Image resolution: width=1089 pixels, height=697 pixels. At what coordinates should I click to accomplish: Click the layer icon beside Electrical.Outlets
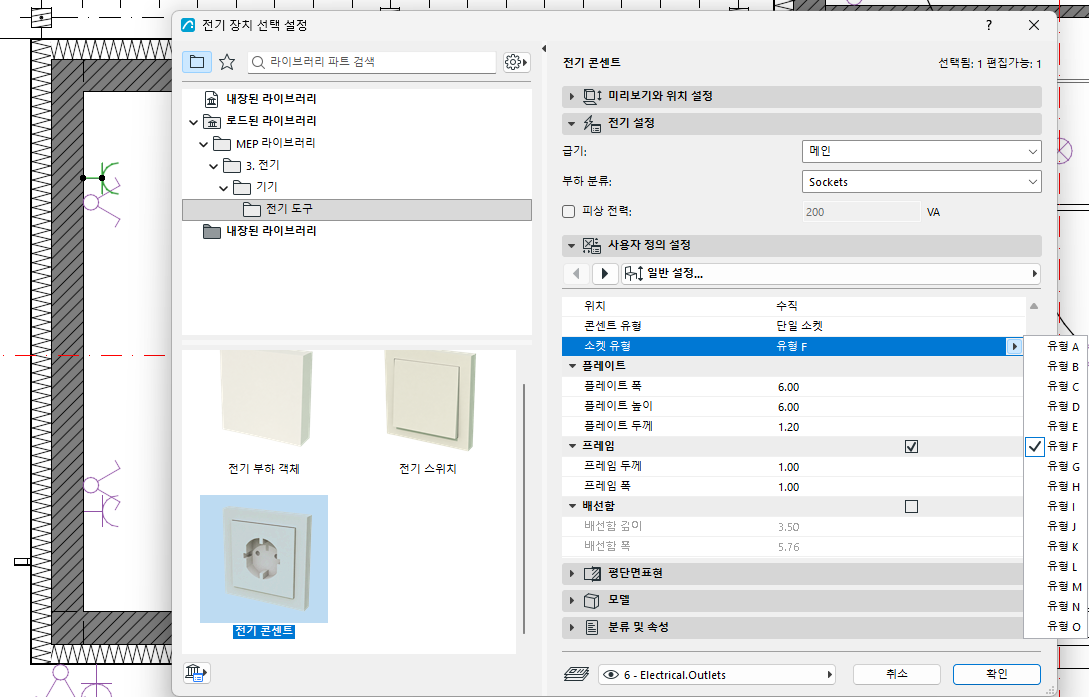pos(576,674)
